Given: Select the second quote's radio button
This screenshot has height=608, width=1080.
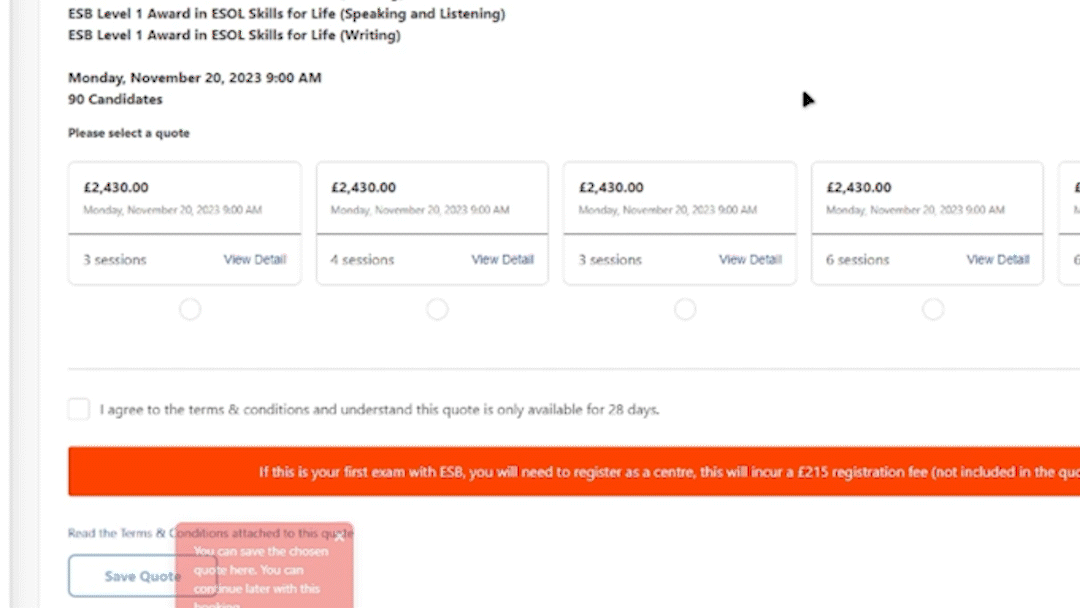Looking at the screenshot, I should [437, 310].
